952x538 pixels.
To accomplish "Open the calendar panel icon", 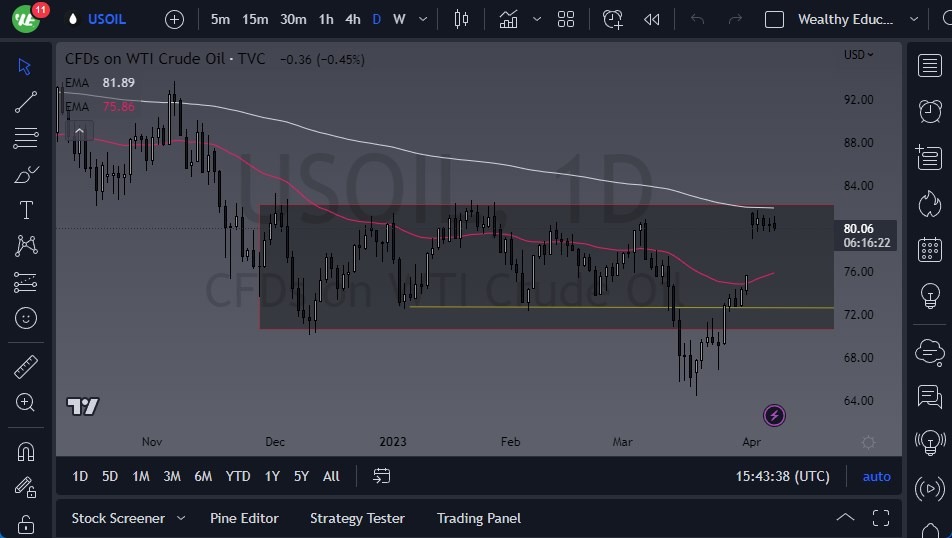I will click(929, 249).
